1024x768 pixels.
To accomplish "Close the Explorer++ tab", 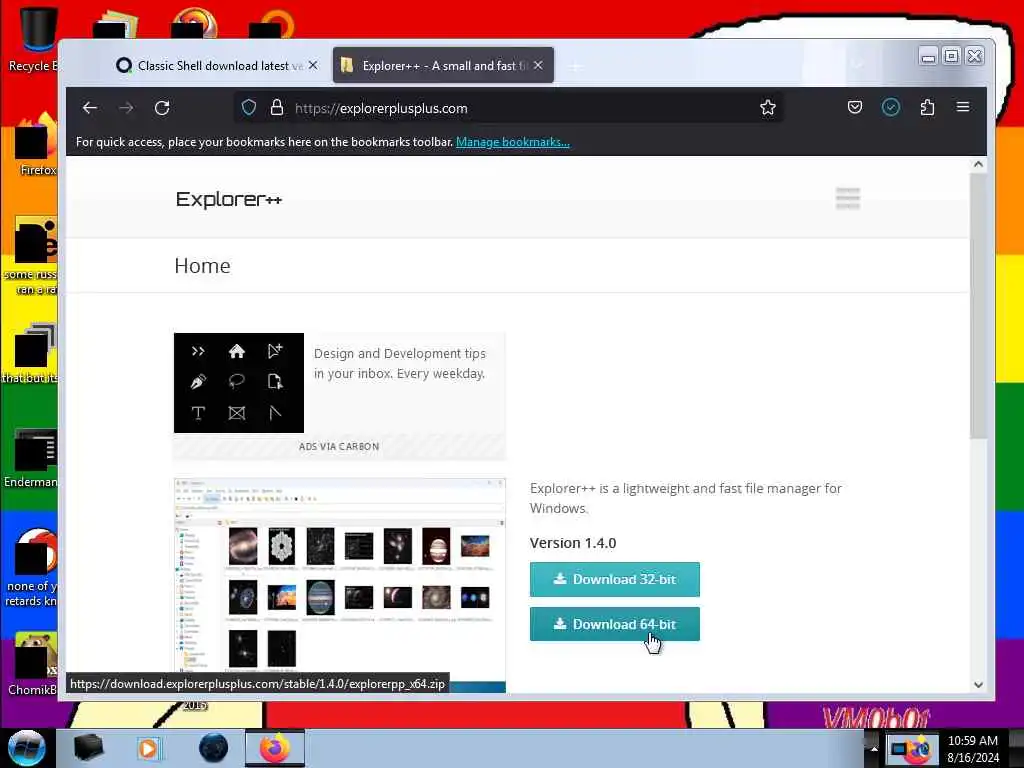I will [538, 65].
